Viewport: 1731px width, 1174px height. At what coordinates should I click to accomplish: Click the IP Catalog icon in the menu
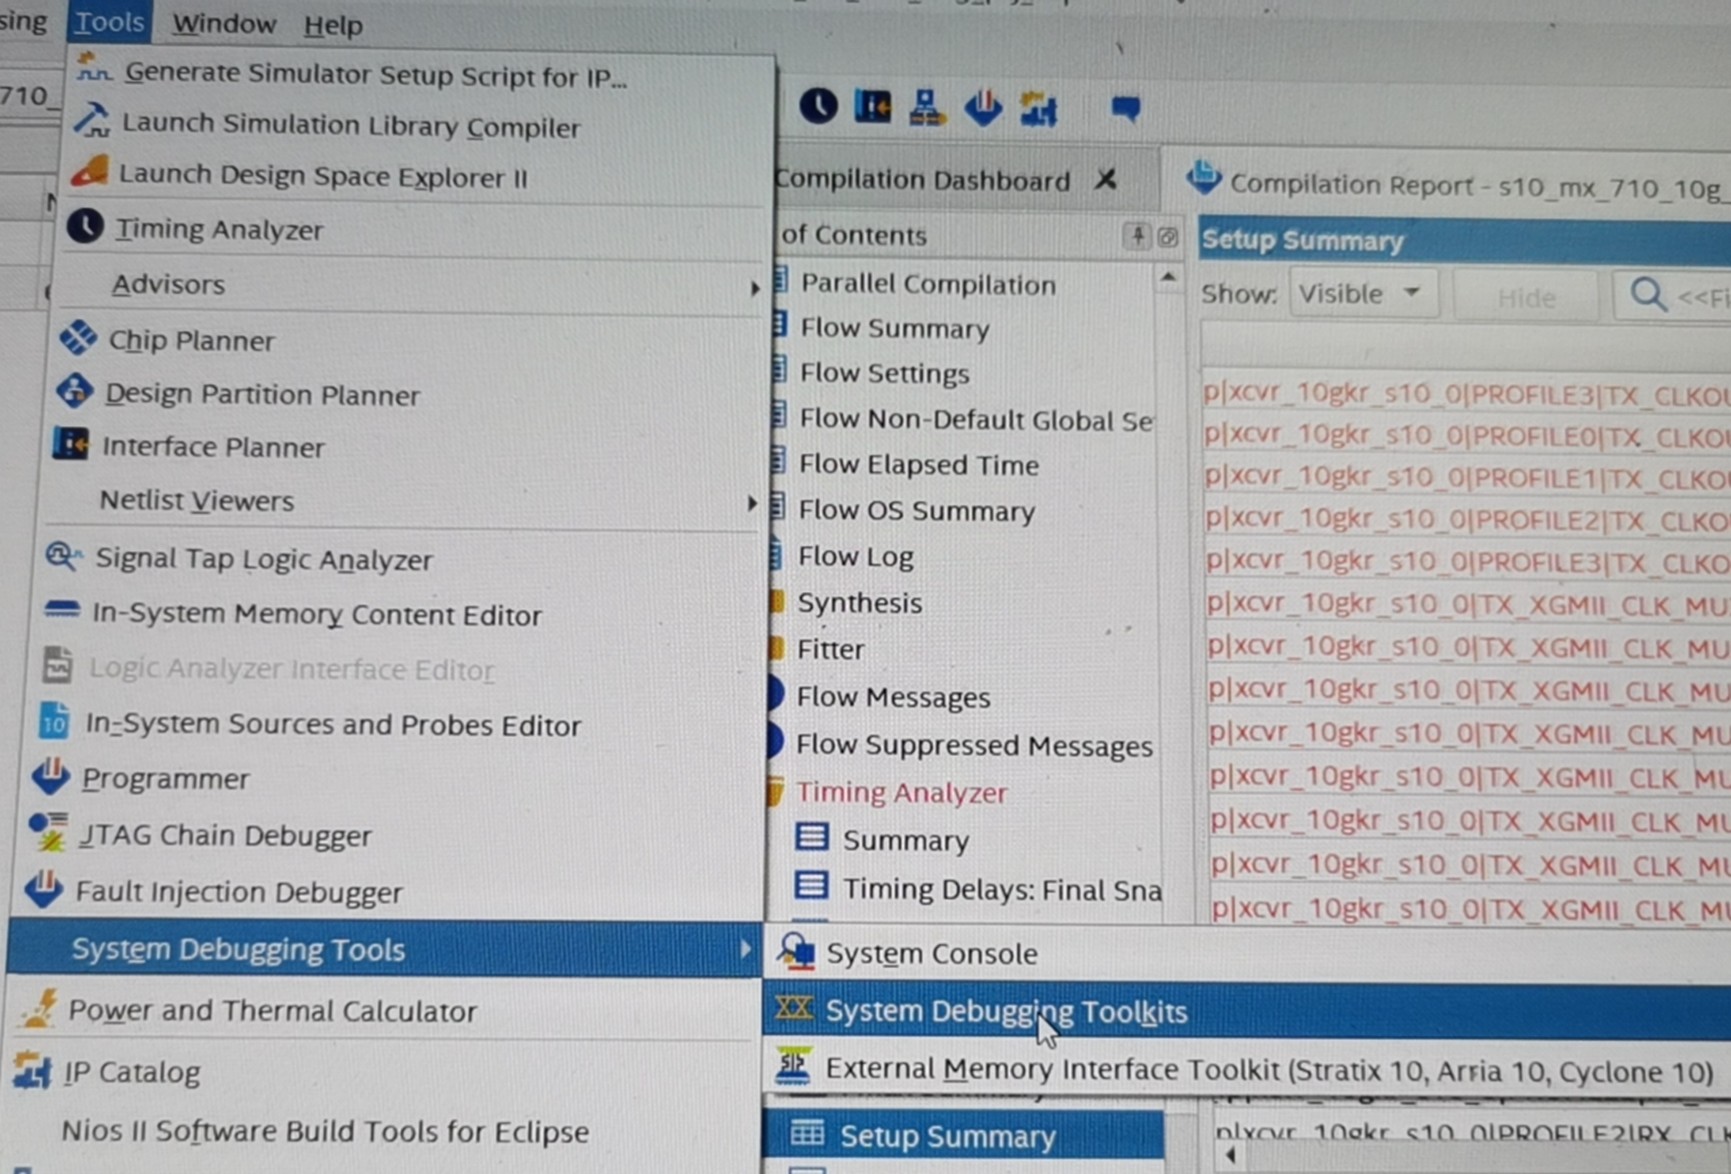pos(32,1070)
